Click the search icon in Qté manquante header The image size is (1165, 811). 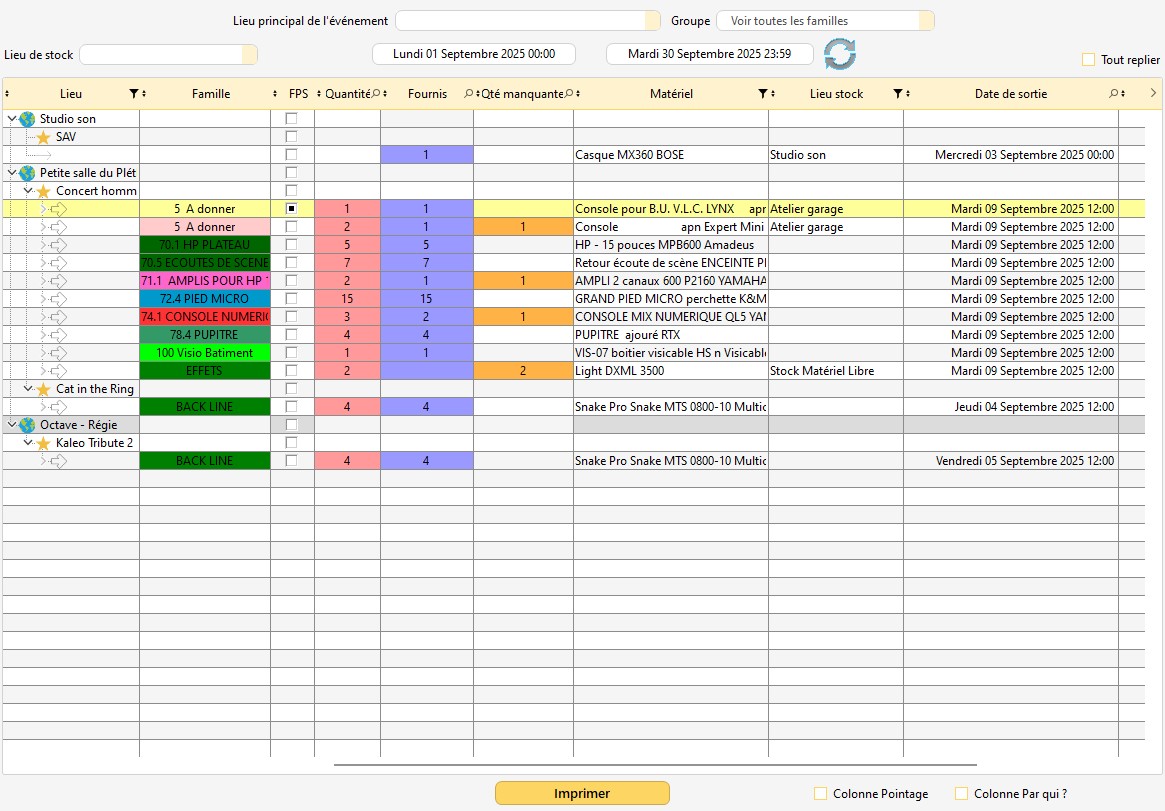(568, 94)
